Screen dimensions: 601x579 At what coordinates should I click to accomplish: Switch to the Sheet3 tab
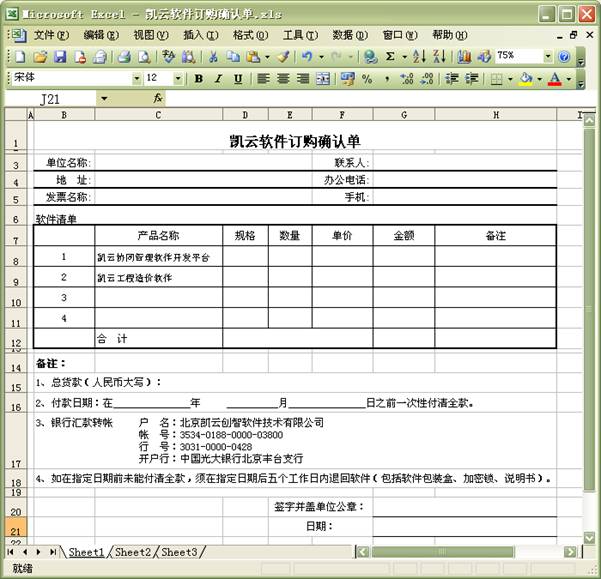click(x=179, y=552)
